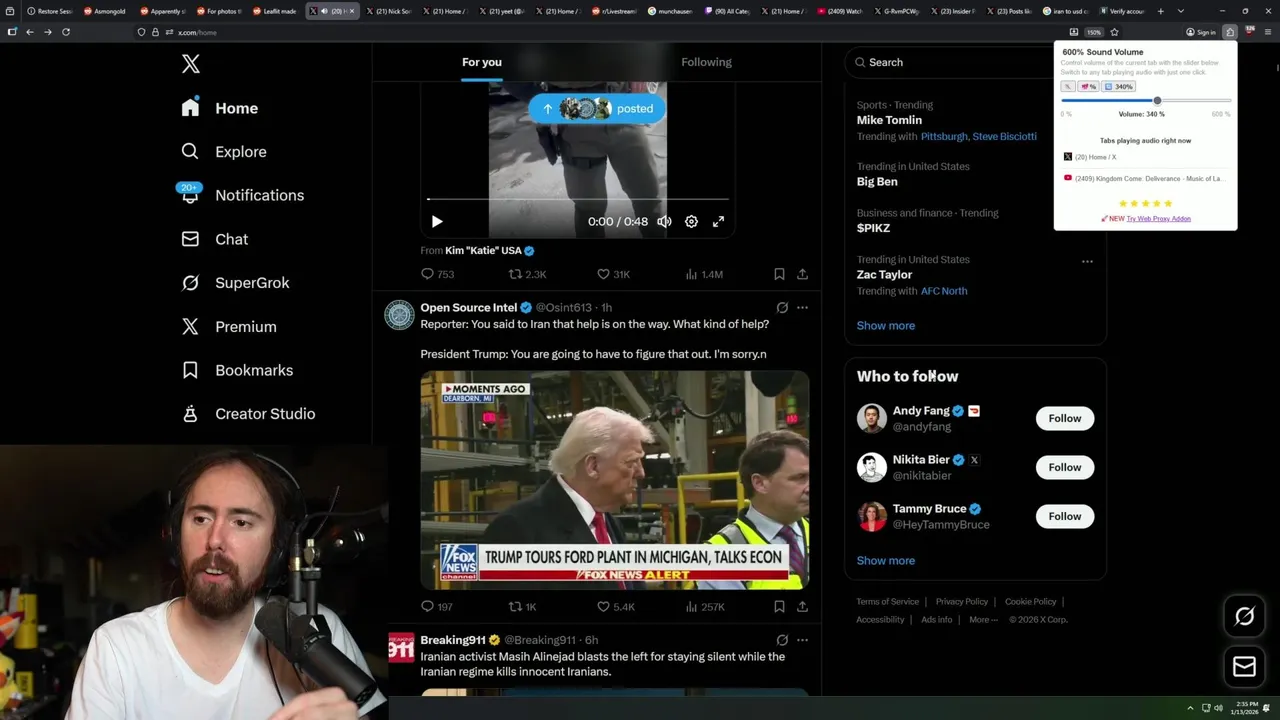Open the floating messages envelope button
1280x720 pixels.
point(1245,667)
